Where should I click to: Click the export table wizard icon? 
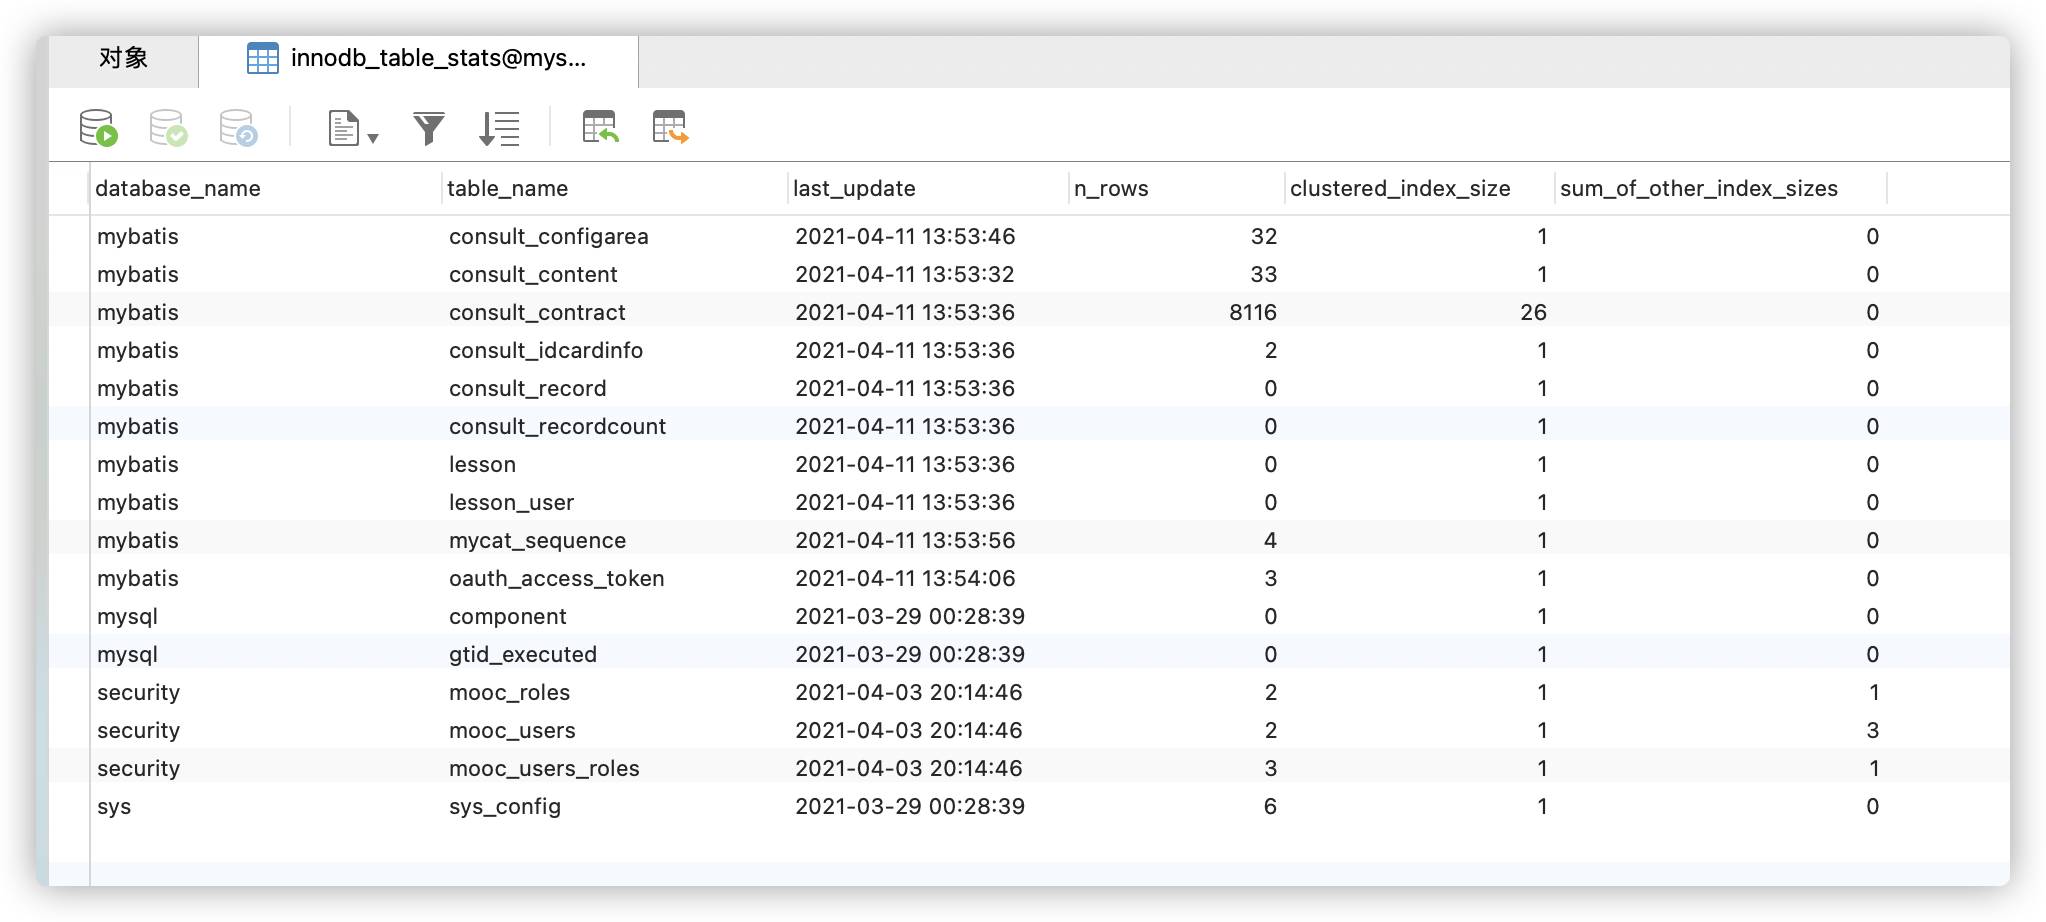point(670,127)
